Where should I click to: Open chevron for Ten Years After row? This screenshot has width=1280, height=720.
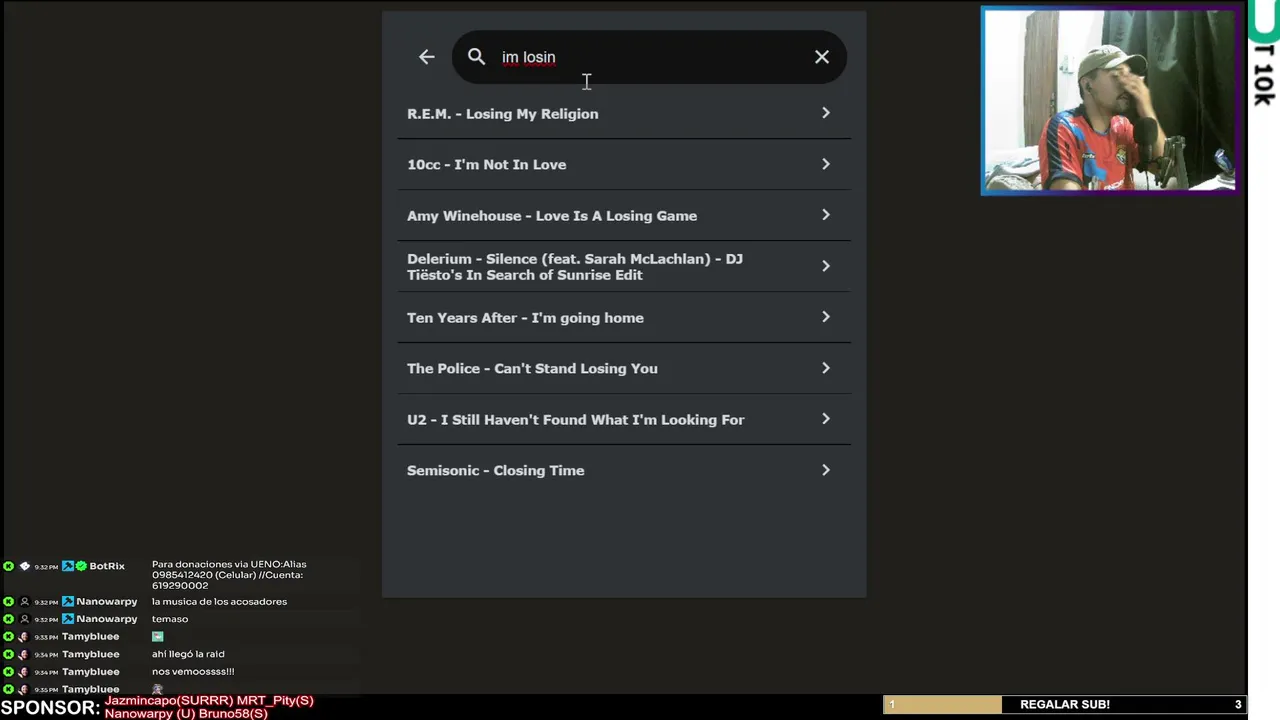tap(826, 317)
